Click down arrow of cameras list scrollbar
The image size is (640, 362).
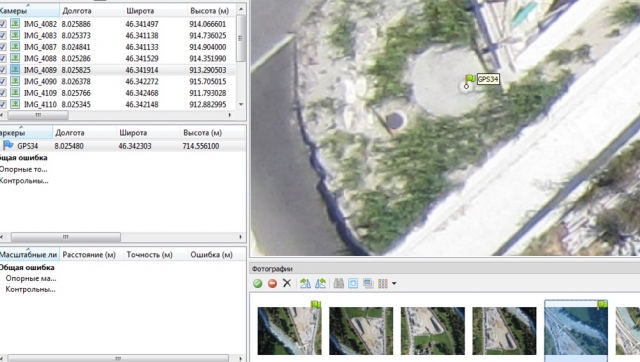241,104
